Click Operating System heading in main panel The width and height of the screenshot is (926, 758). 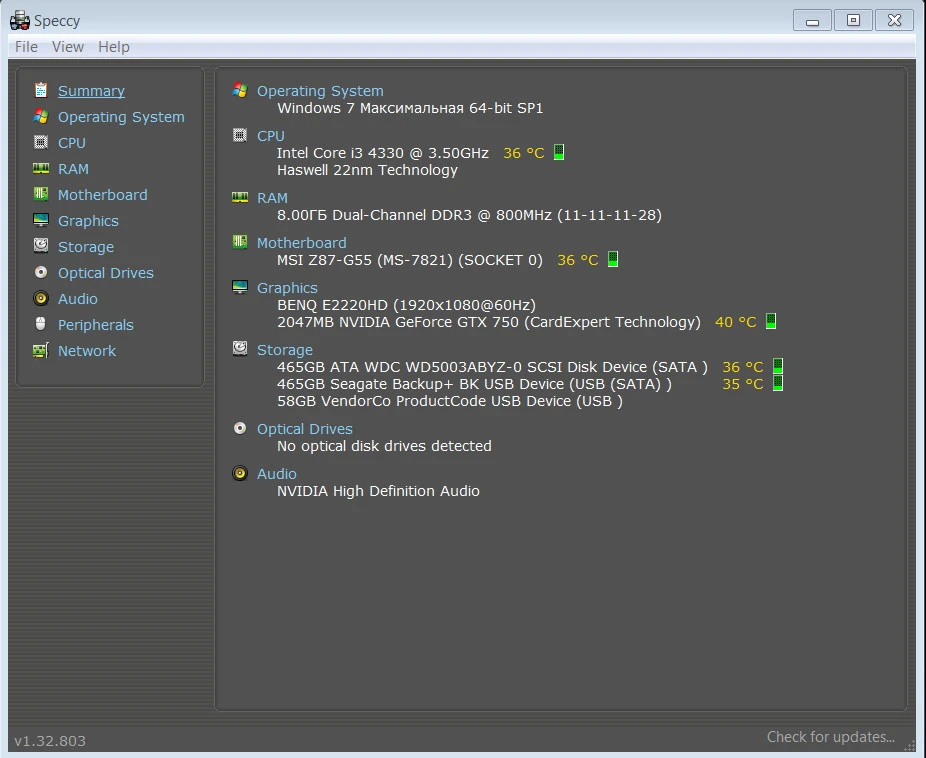point(320,91)
